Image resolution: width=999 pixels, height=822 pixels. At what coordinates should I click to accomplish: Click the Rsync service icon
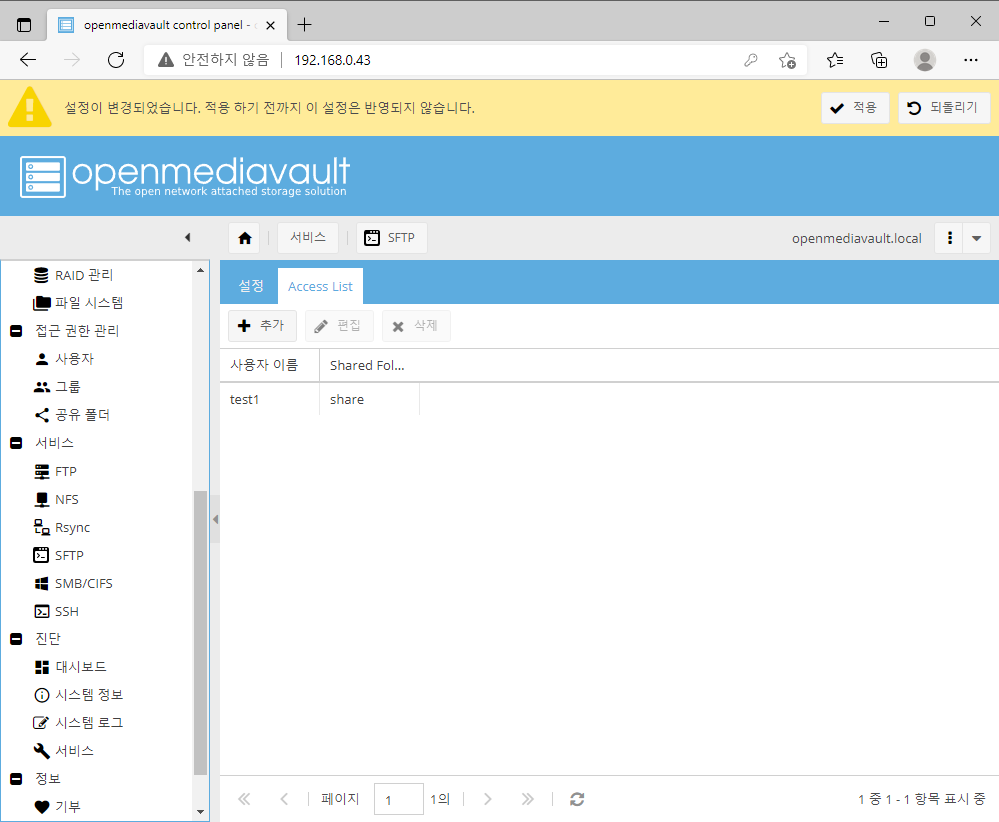[41, 527]
